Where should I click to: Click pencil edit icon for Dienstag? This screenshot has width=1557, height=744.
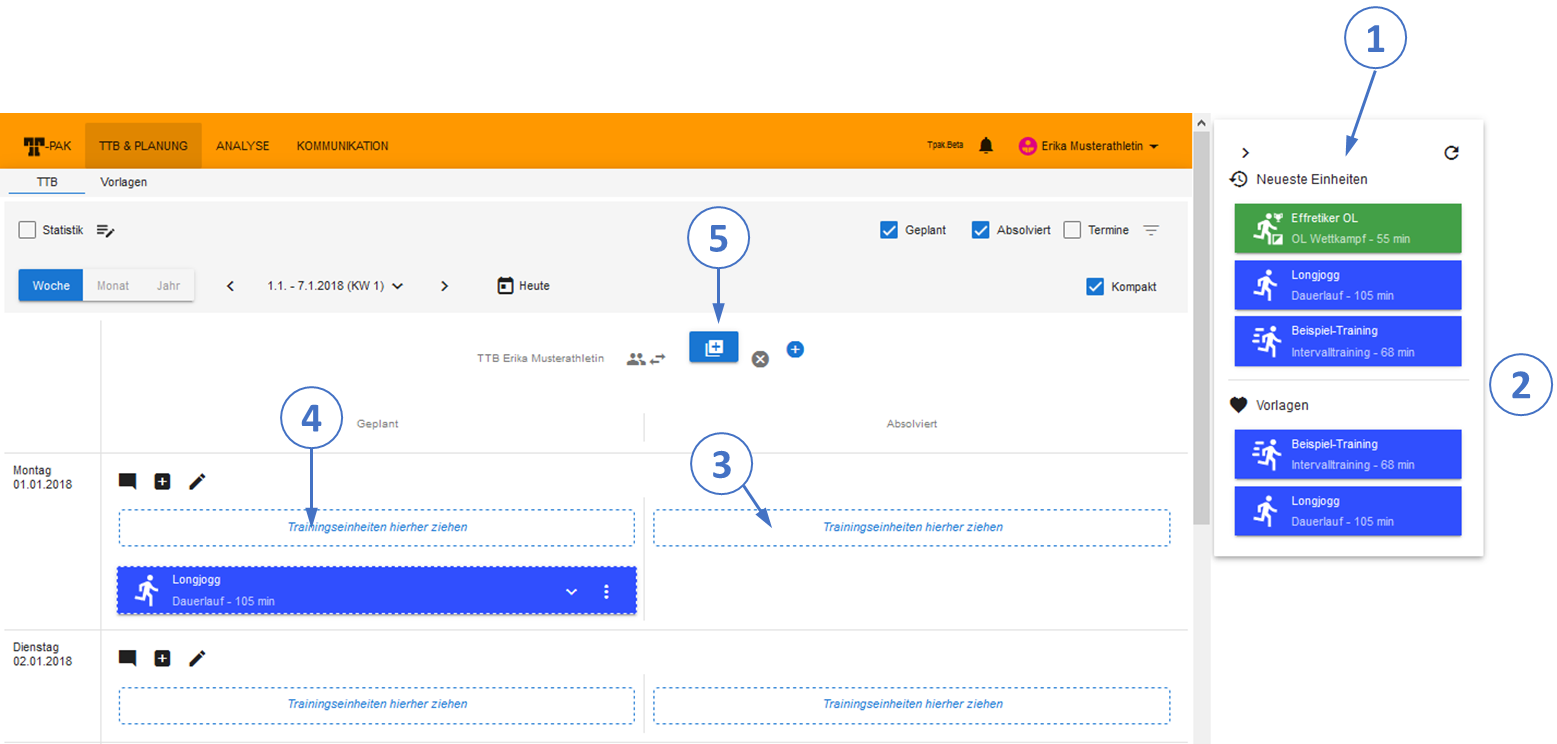click(197, 658)
